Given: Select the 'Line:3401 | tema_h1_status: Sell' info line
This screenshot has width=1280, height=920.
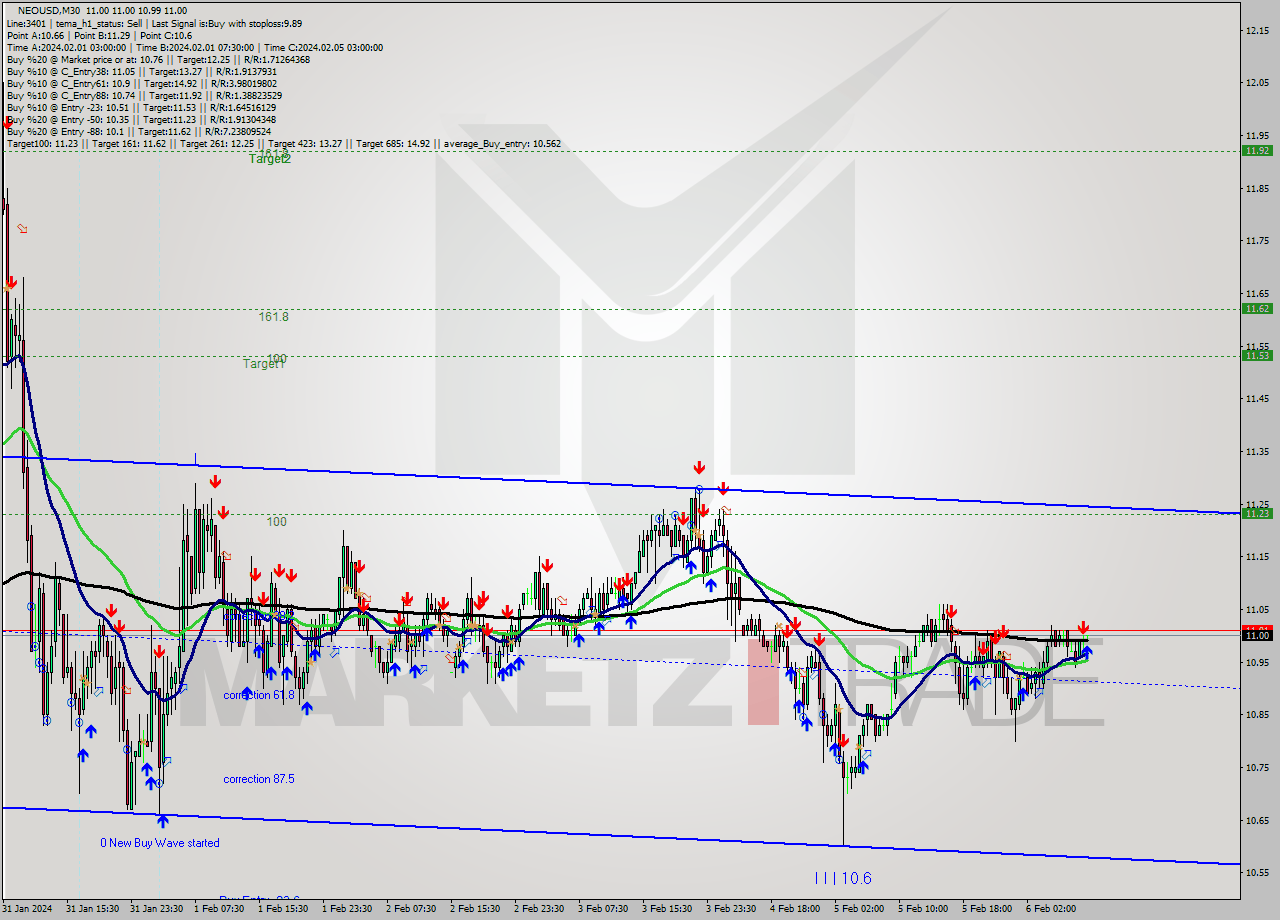Looking at the screenshot, I should pos(154,23).
